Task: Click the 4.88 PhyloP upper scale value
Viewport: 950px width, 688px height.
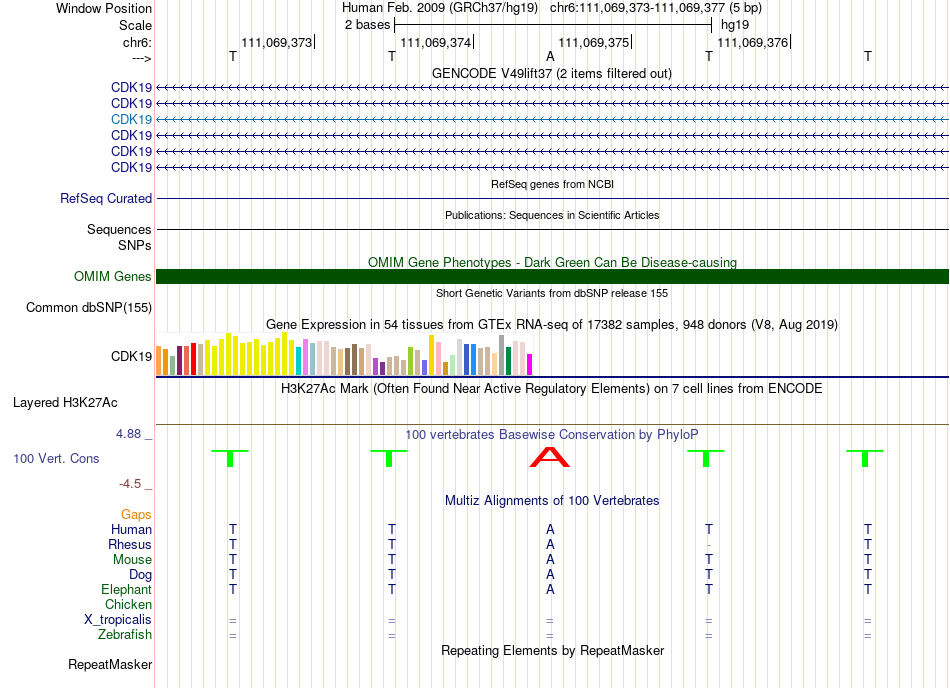Action: click(x=128, y=434)
